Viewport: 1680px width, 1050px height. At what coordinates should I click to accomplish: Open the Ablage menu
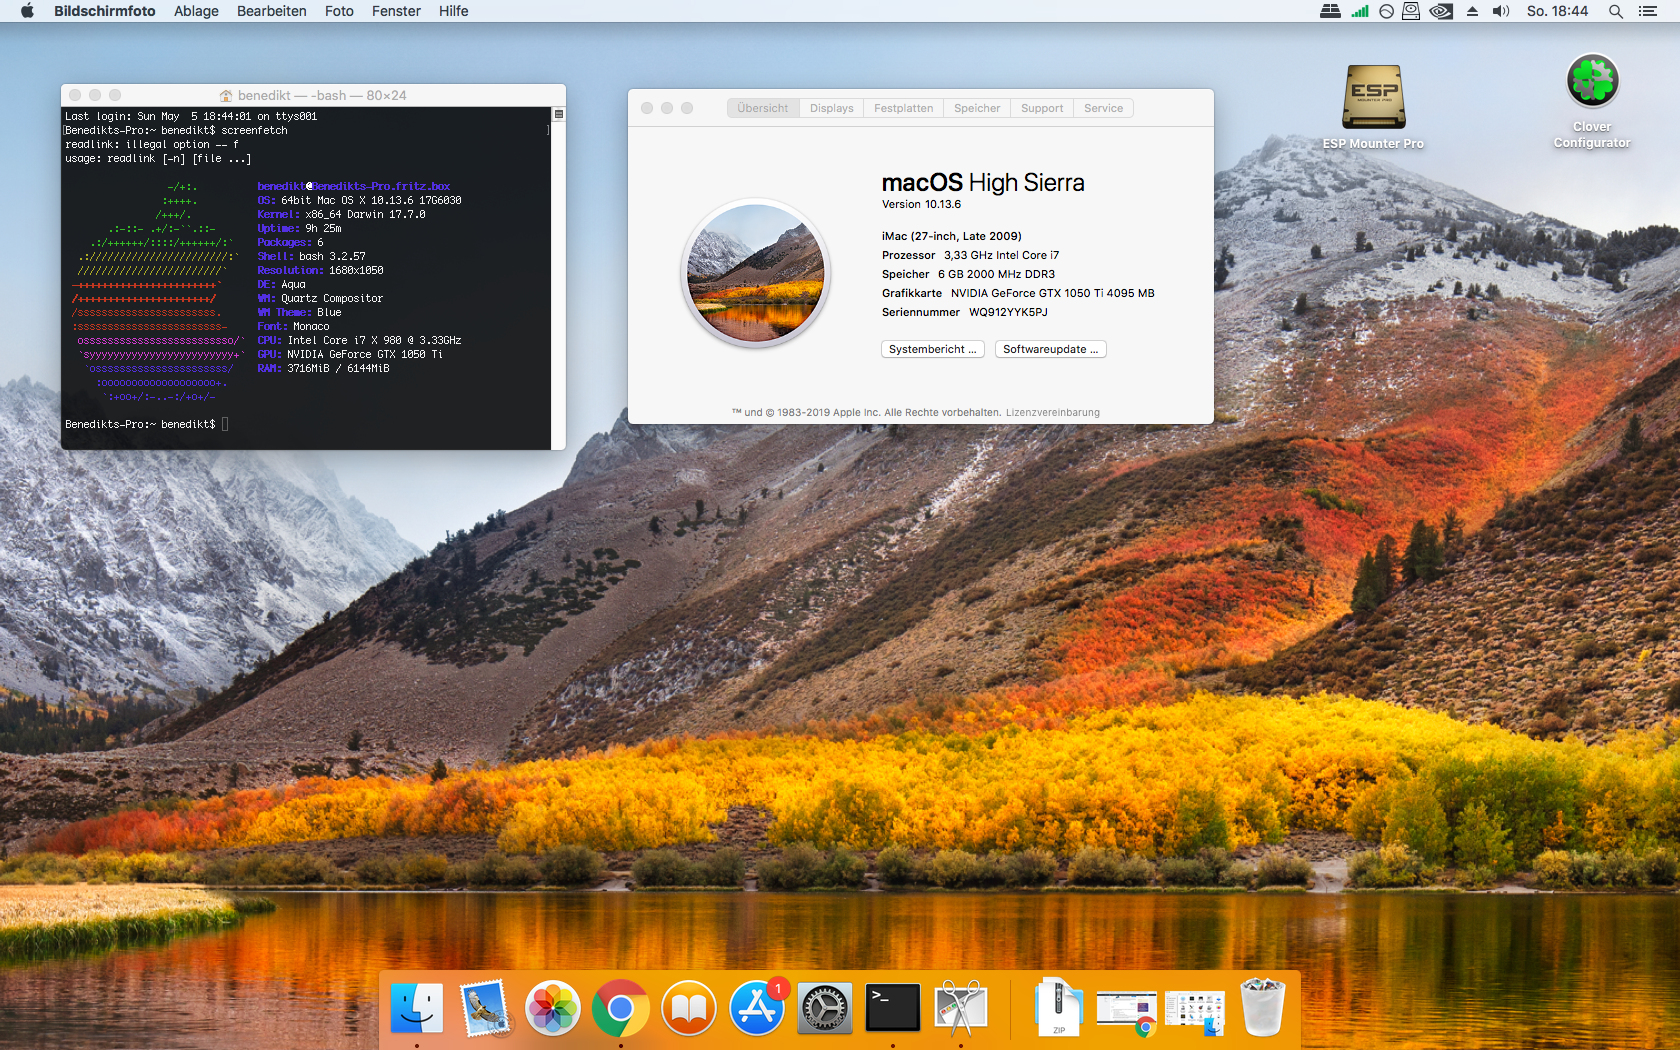click(196, 11)
